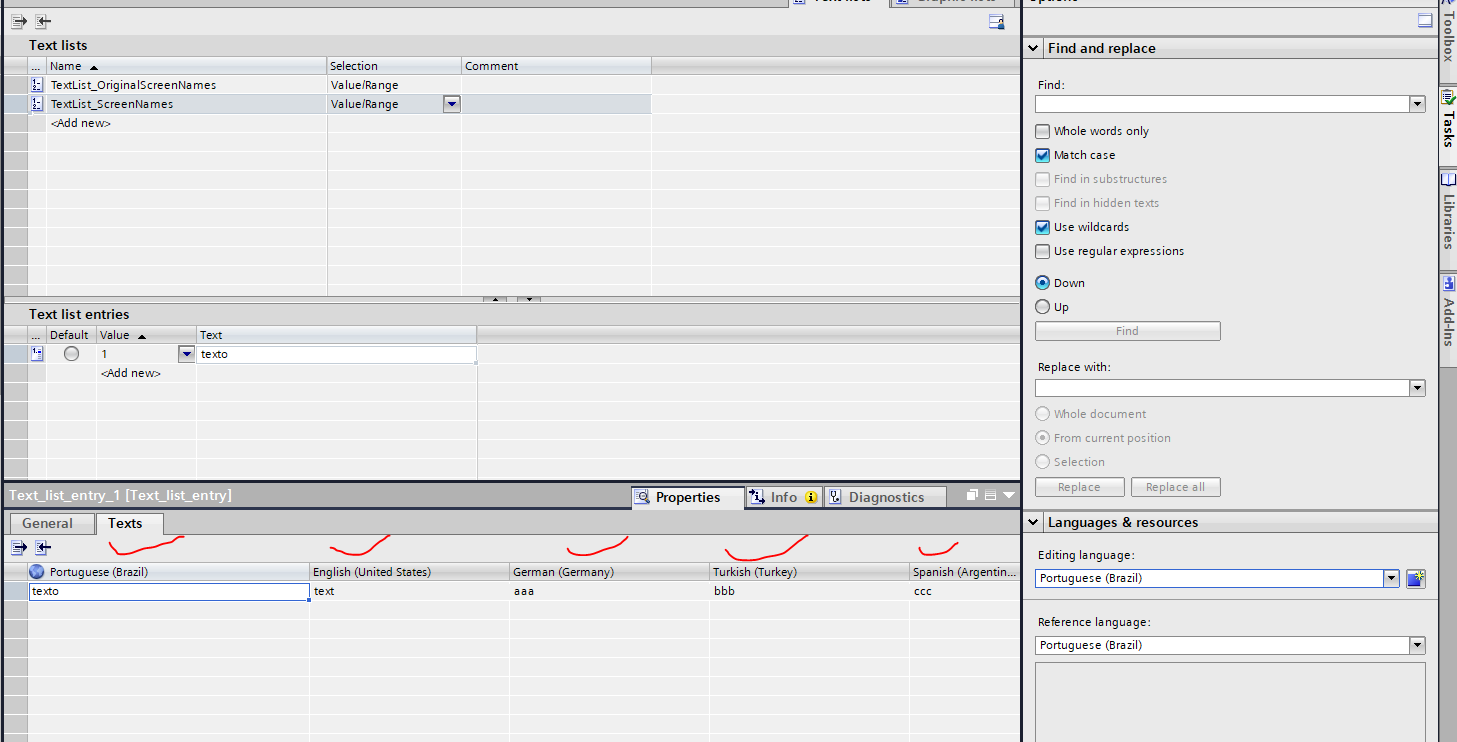The image size is (1457, 742).
Task: Click the down arrow on the pane splitter
Action: [x=529, y=299]
